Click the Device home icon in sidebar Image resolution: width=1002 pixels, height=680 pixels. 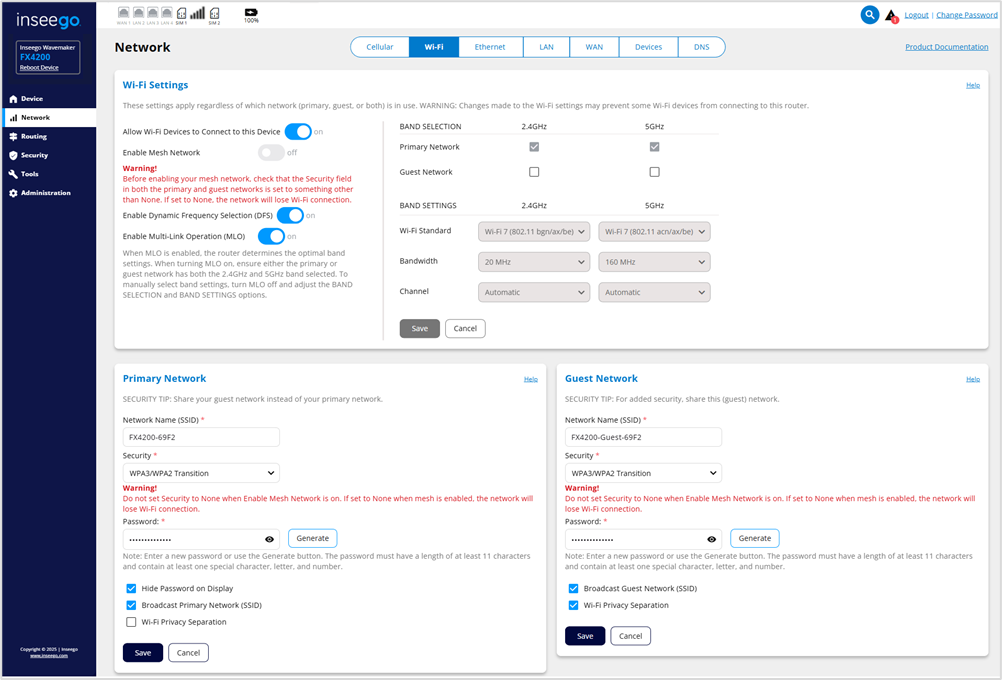tap(13, 99)
